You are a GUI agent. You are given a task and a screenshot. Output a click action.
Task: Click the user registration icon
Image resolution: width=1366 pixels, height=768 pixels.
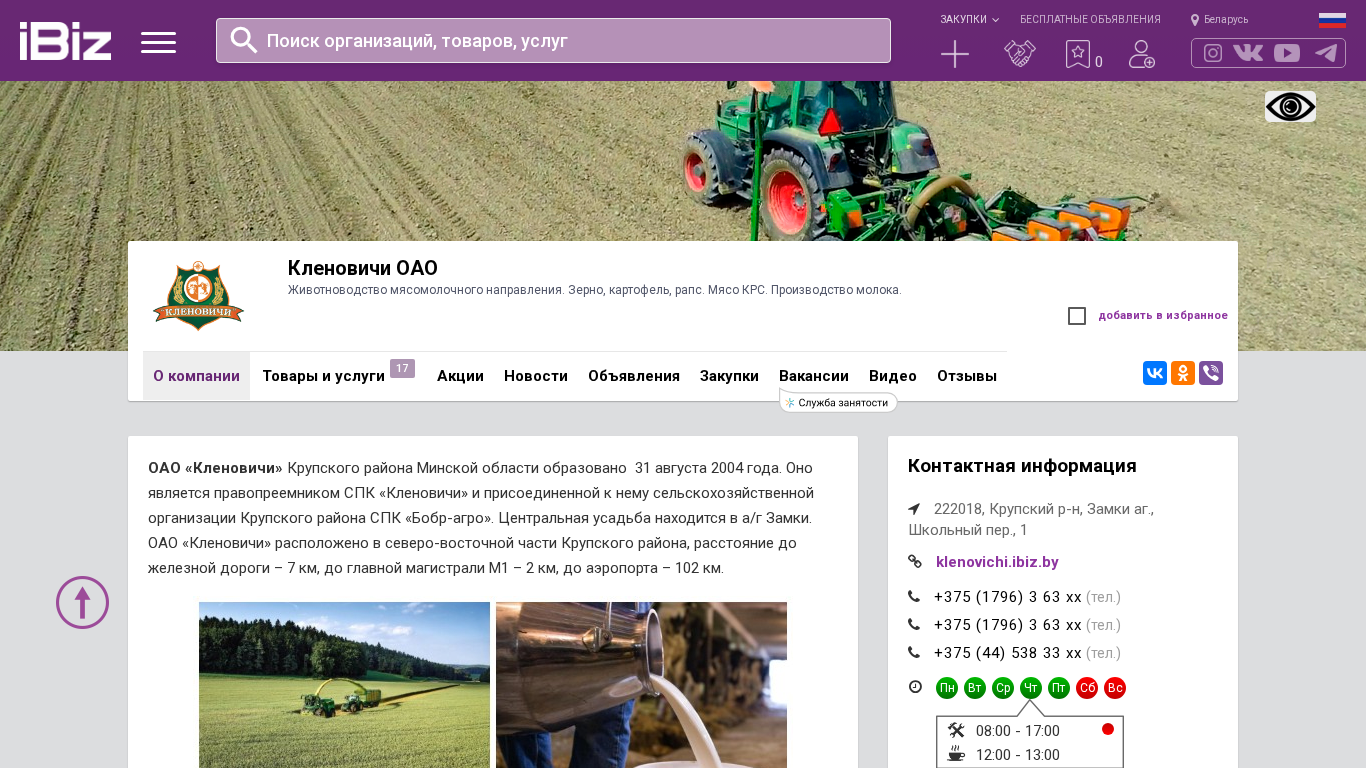click(1142, 54)
